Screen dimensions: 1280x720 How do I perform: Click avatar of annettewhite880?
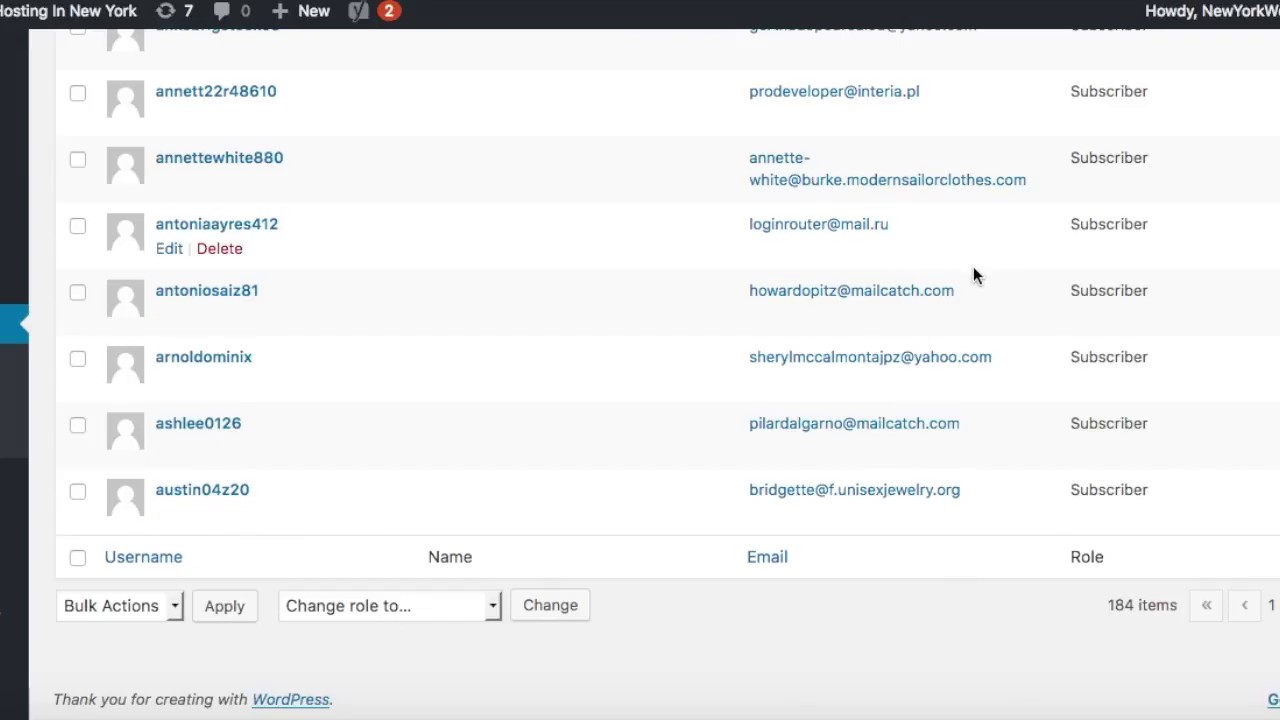point(125,165)
